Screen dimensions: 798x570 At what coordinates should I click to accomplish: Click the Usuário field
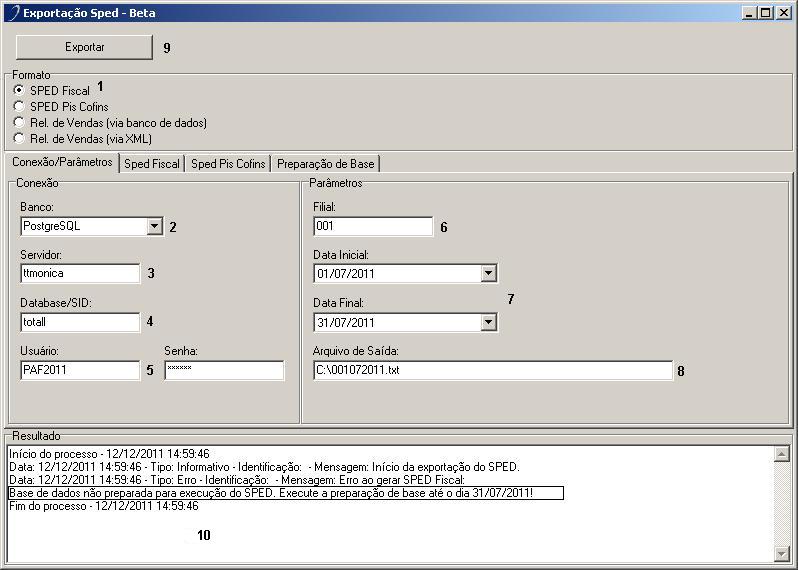tap(79, 371)
